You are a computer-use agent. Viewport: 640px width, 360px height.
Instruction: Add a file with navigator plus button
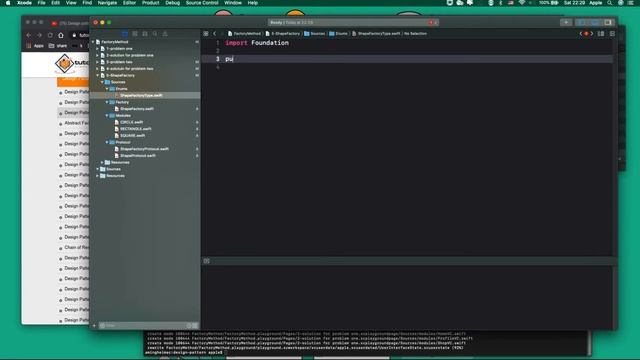click(94, 325)
